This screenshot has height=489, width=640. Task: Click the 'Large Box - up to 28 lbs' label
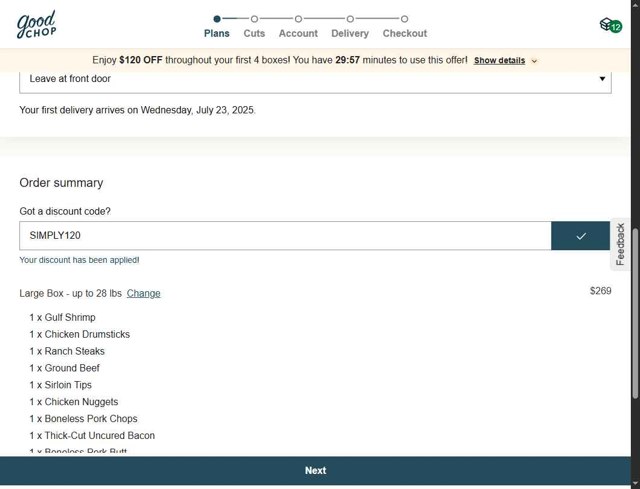(x=71, y=293)
